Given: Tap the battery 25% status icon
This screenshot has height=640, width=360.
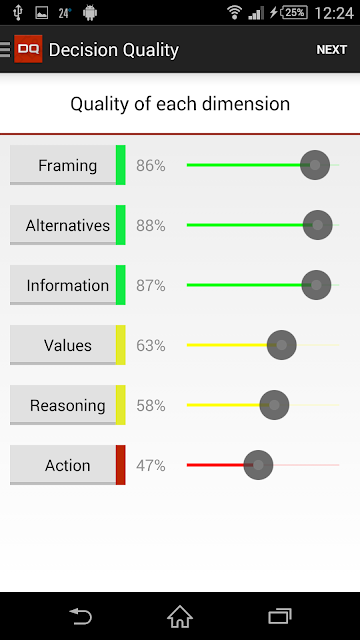Looking at the screenshot, I should (x=295, y=13).
